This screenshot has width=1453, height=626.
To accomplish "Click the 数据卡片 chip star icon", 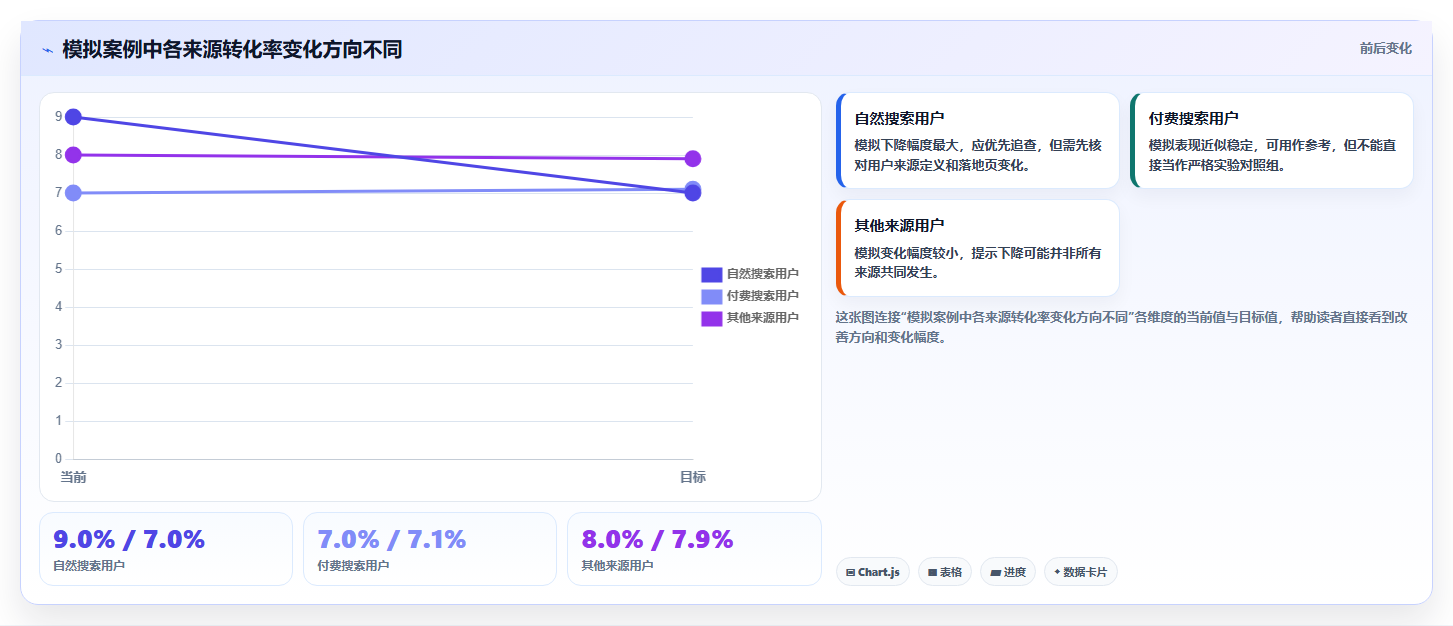I will coord(1057,573).
